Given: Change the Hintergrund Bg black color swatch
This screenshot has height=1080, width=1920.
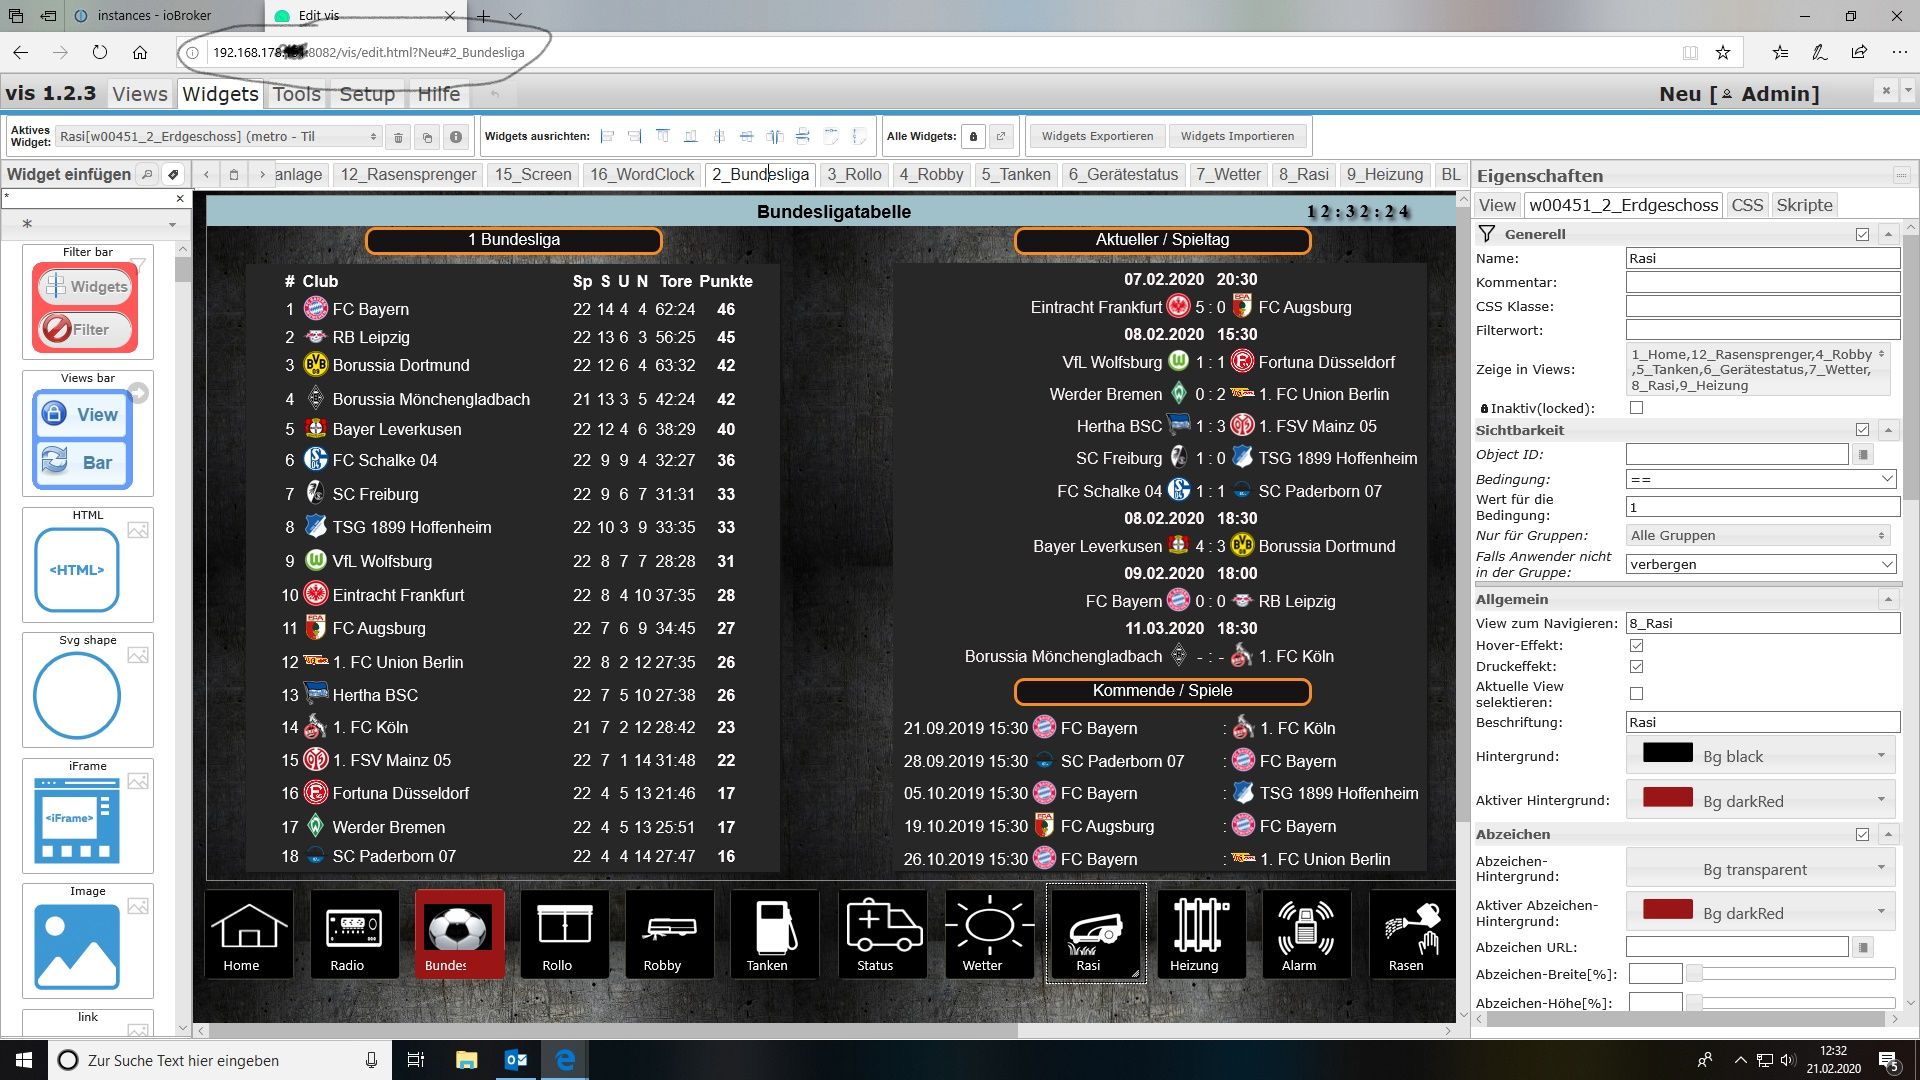Looking at the screenshot, I should [1666, 755].
